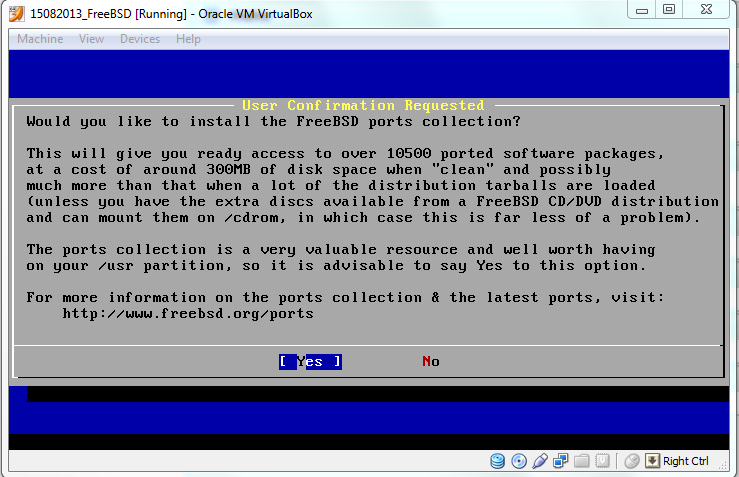
Task: Click the USB devices status icon
Action: (x=540, y=461)
